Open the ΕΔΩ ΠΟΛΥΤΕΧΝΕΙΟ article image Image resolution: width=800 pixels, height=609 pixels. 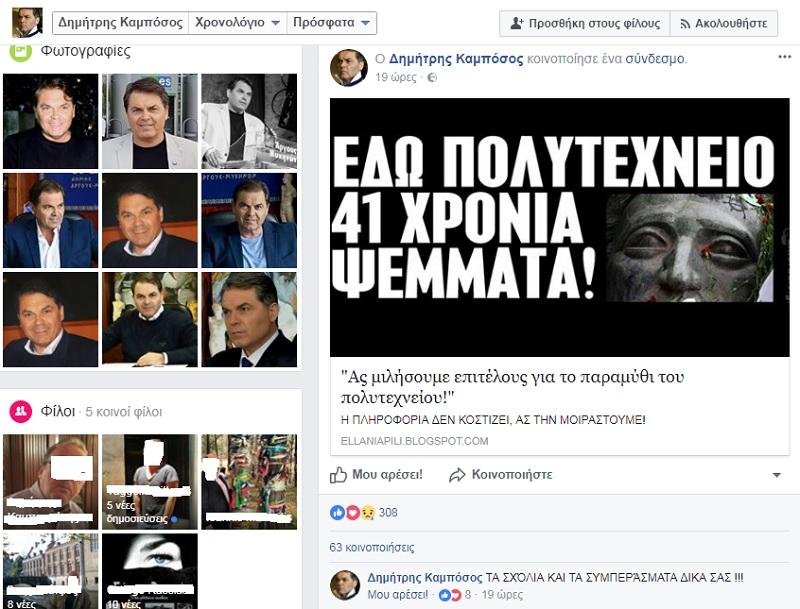[560, 227]
